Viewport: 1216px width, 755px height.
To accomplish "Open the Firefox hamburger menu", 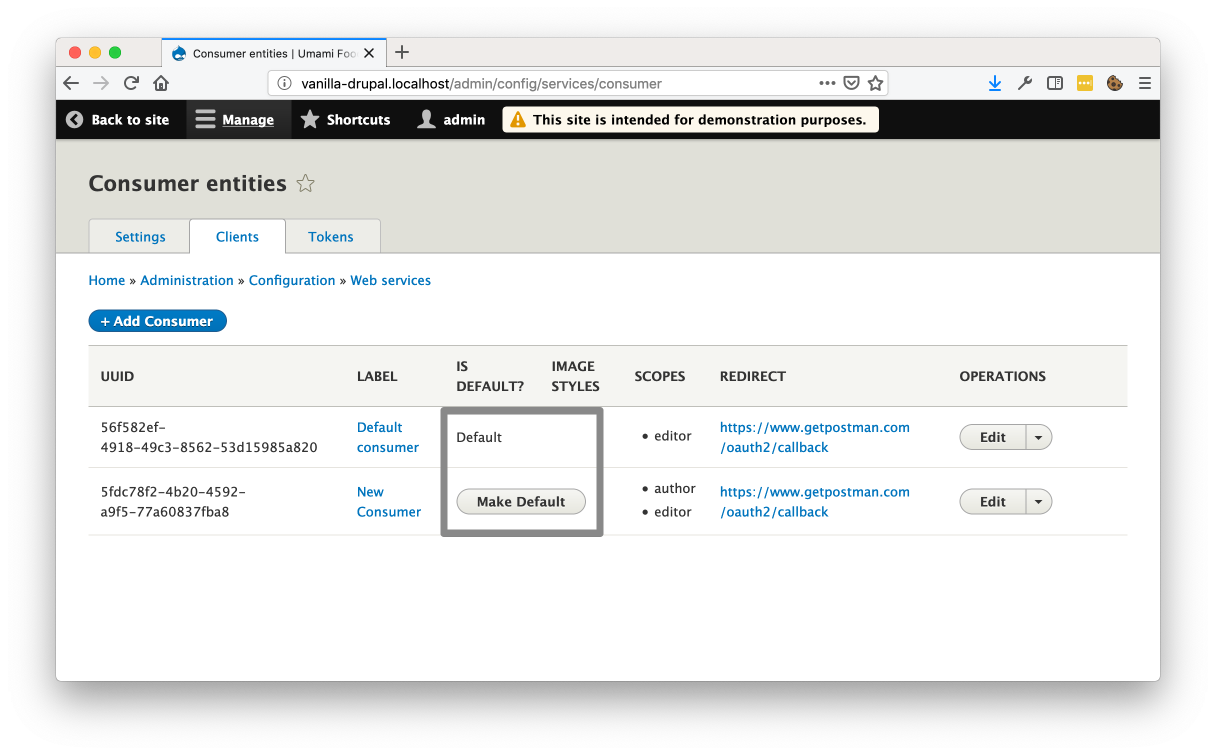I will tap(1144, 83).
